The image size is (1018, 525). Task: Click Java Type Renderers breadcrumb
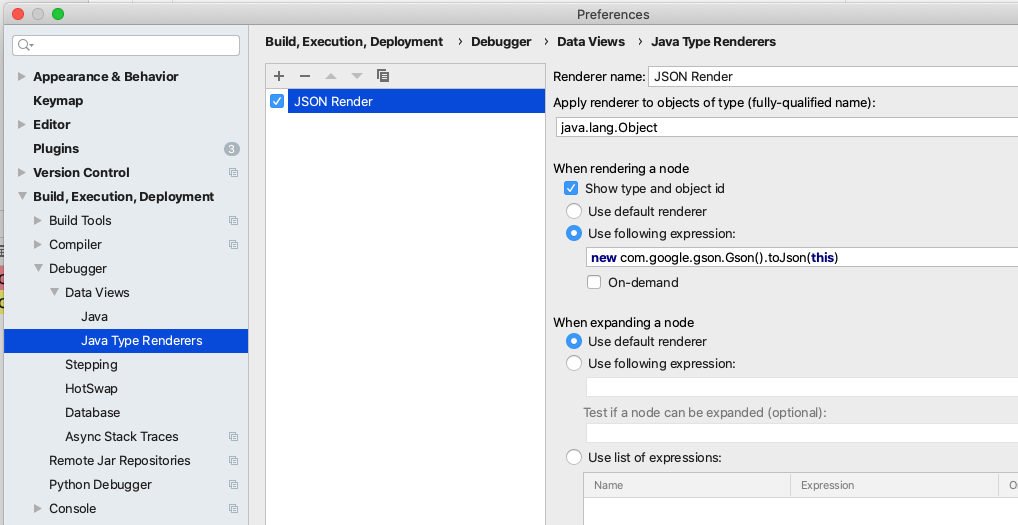pyautogui.click(x=714, y=42)
